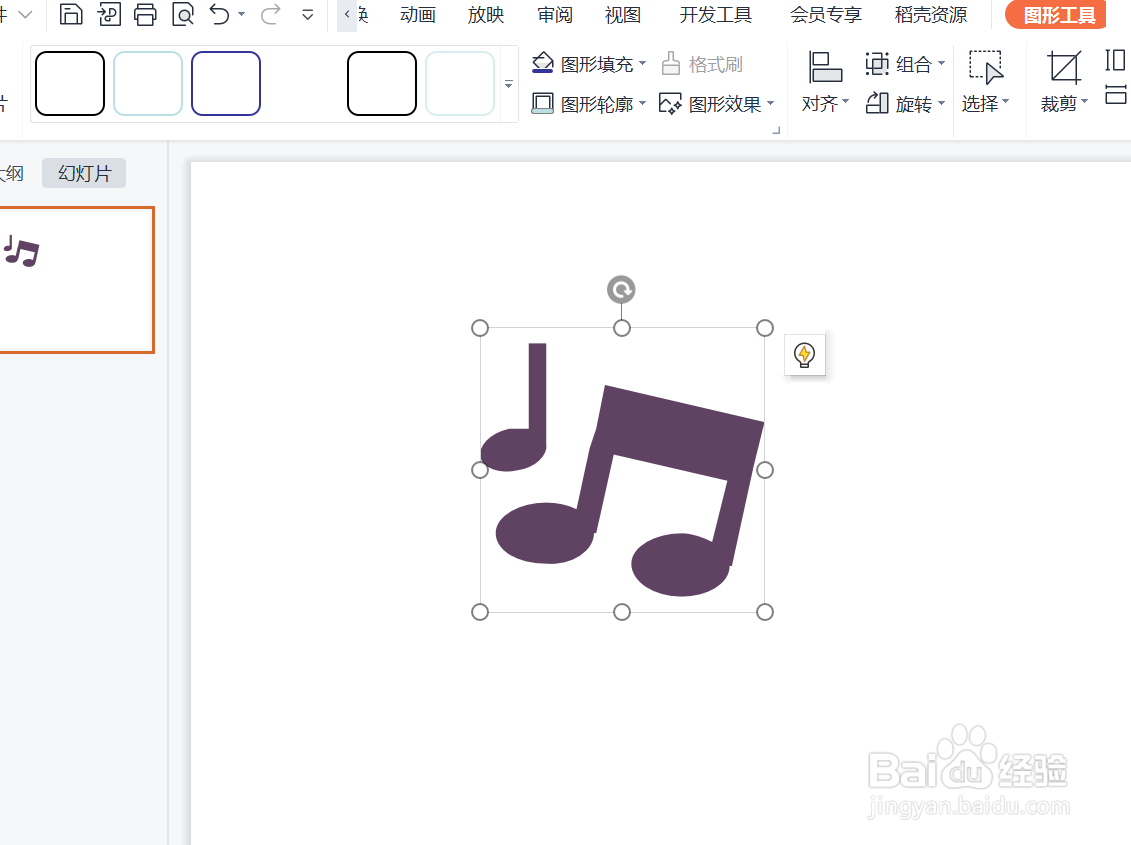
Task: Click the 旋转 rotate icon
Action: coord(877,103)
